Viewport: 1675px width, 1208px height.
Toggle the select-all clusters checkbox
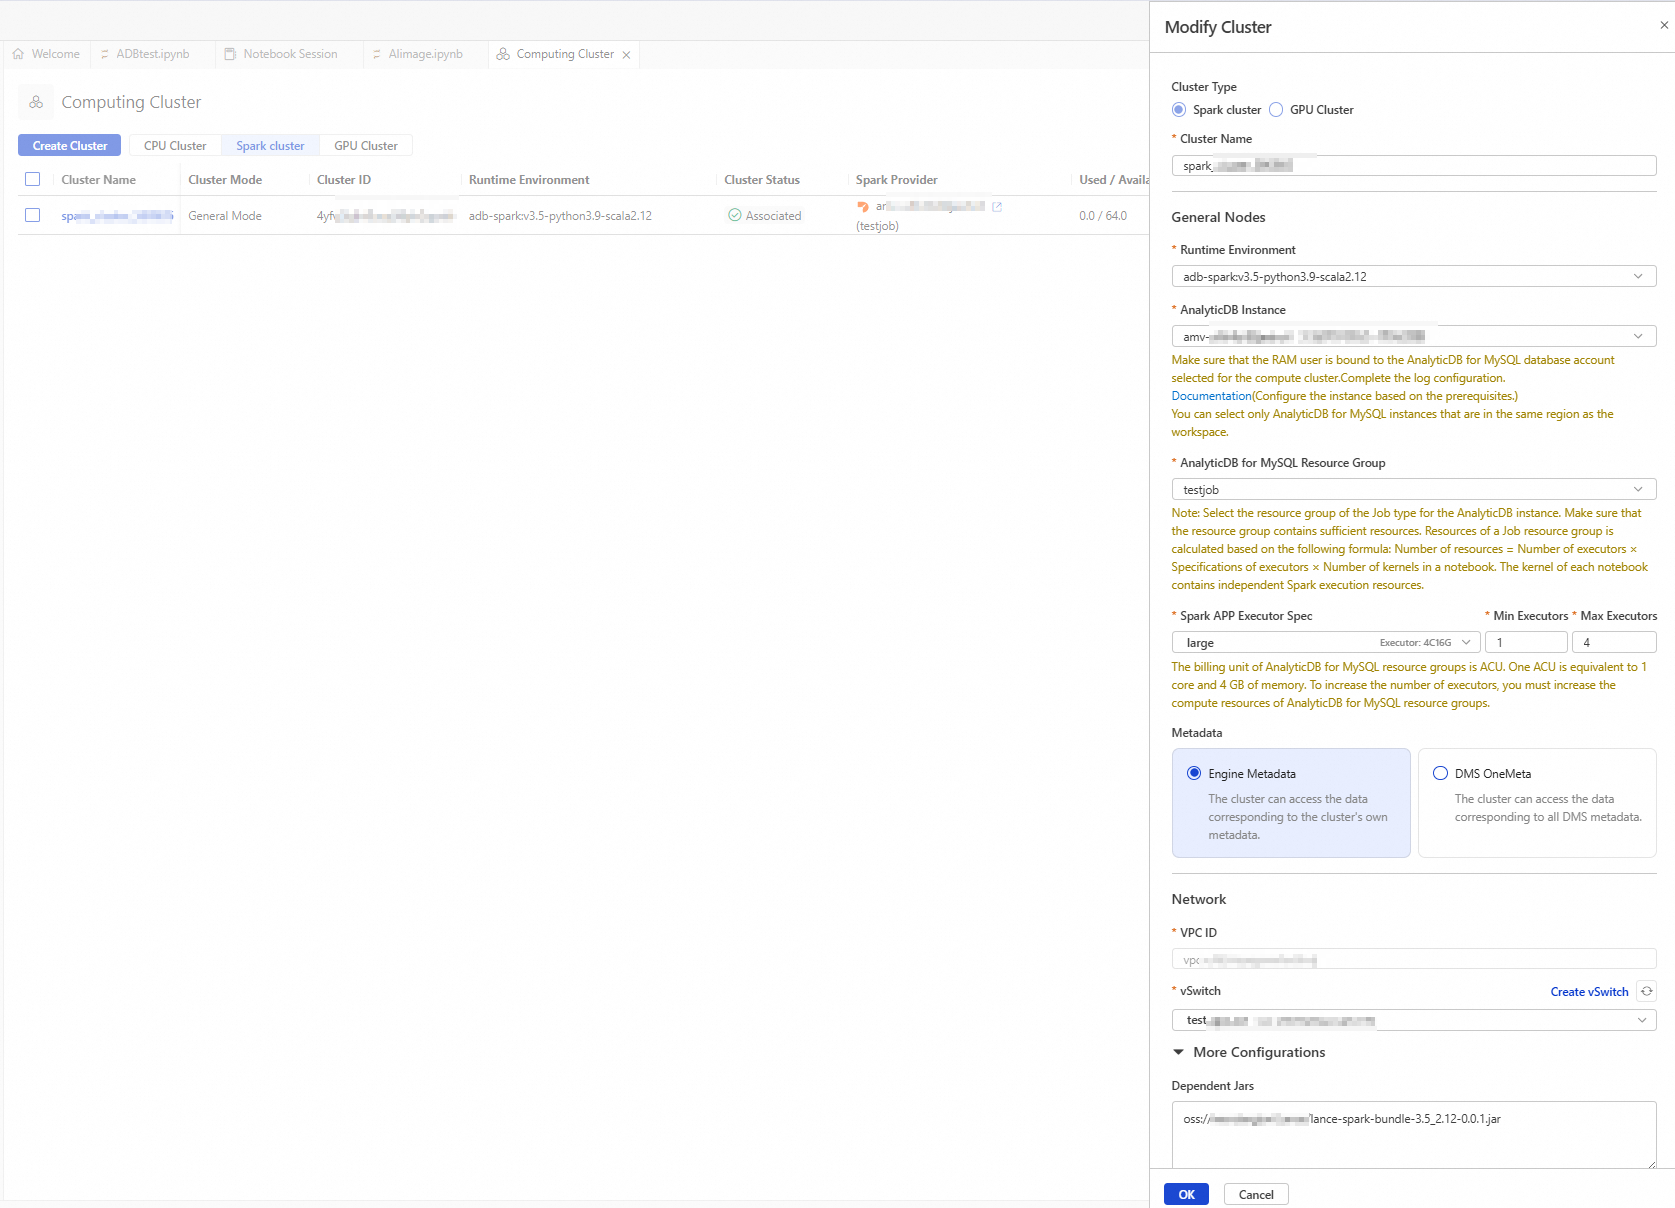click(x=33, y=179)
